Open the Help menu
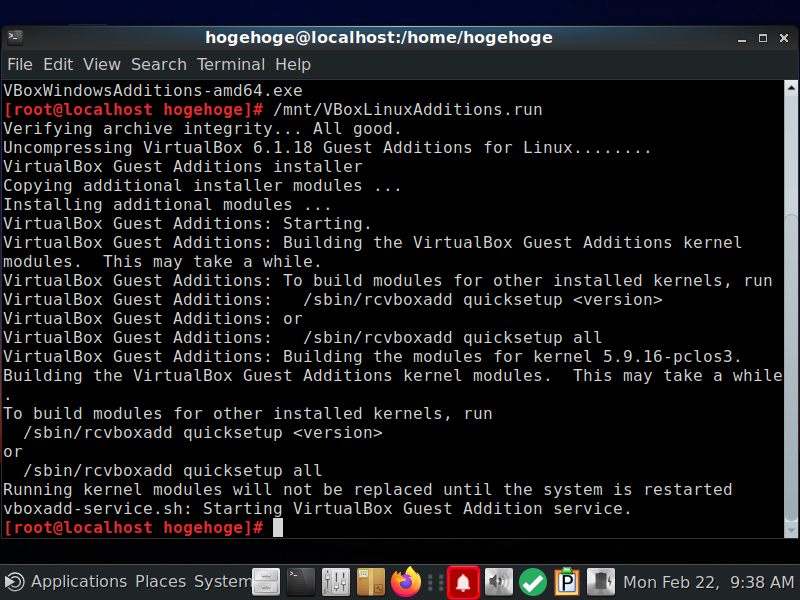 (x=293, y=64)
